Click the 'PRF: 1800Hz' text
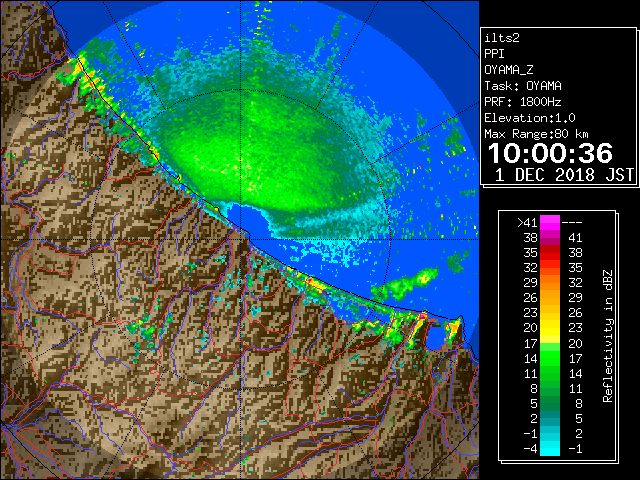The height and width of the screenshot is (480, 640). [x=523, y=102]
